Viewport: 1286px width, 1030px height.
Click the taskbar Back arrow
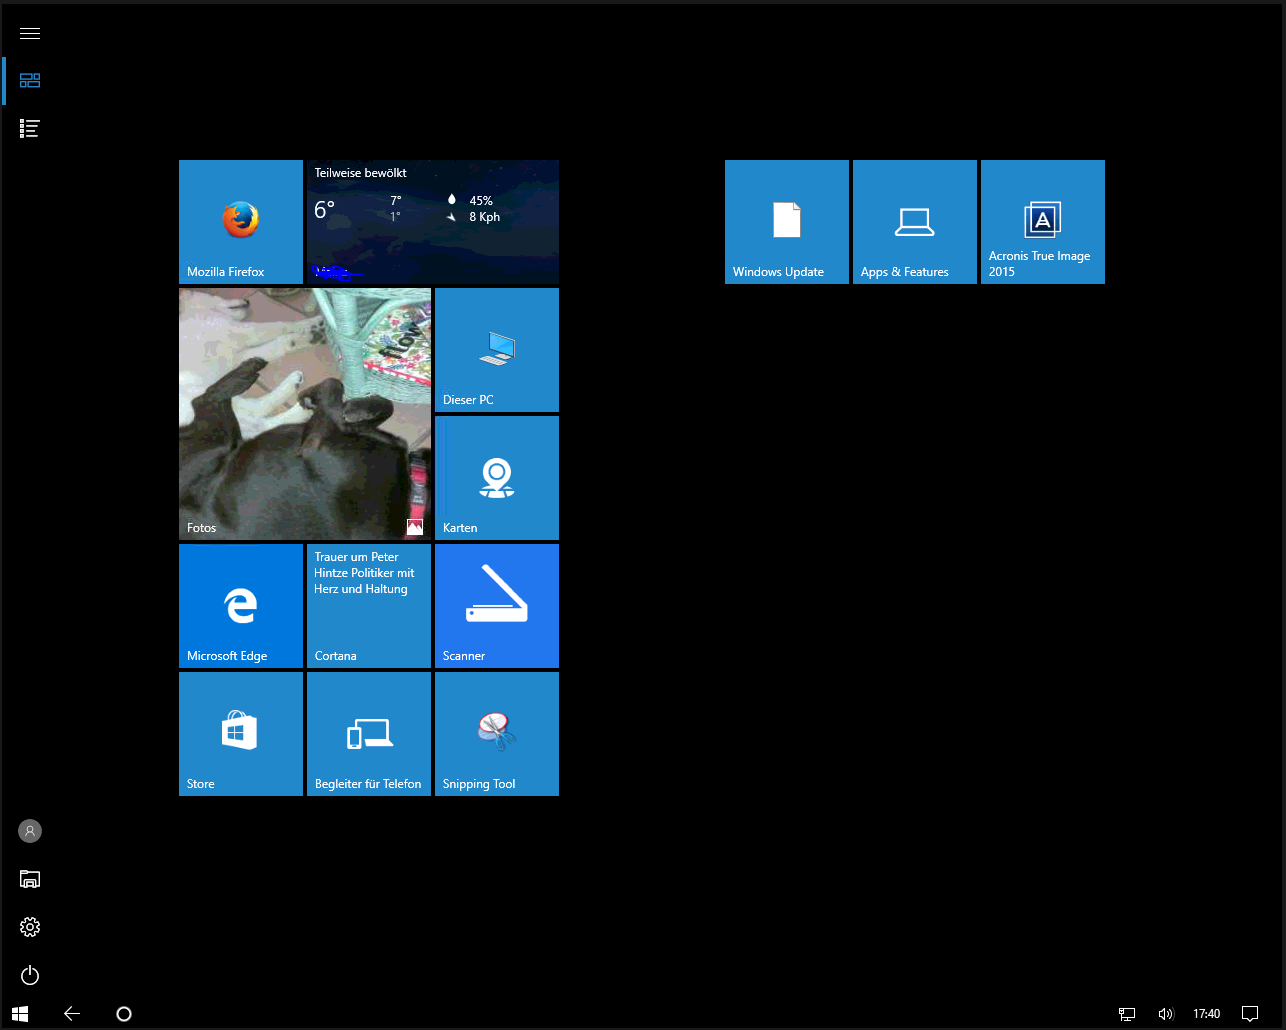pyautogui.click(x=72, y=1013)
